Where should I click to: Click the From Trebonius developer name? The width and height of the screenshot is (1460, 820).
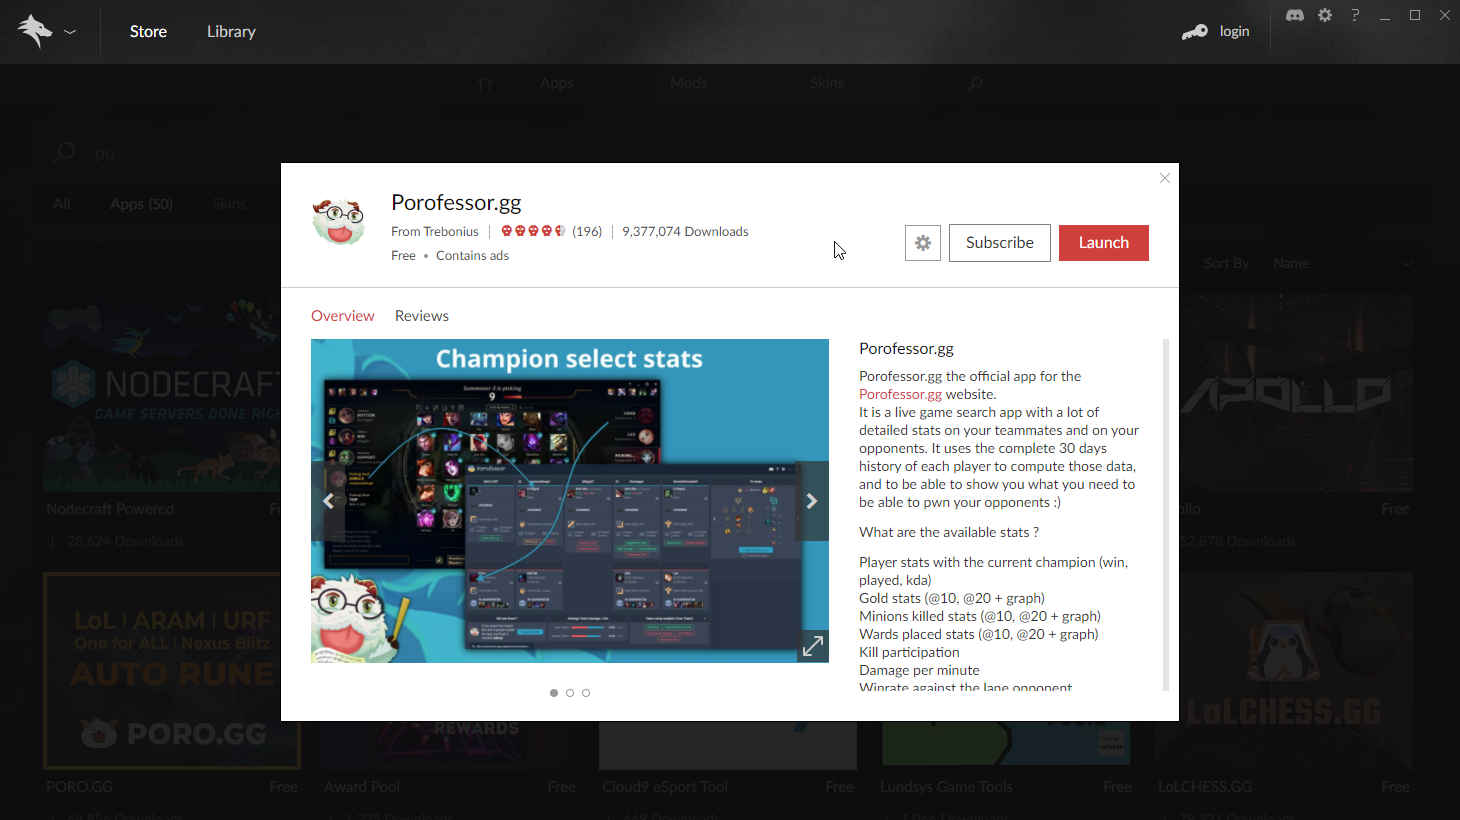point(435,231)
